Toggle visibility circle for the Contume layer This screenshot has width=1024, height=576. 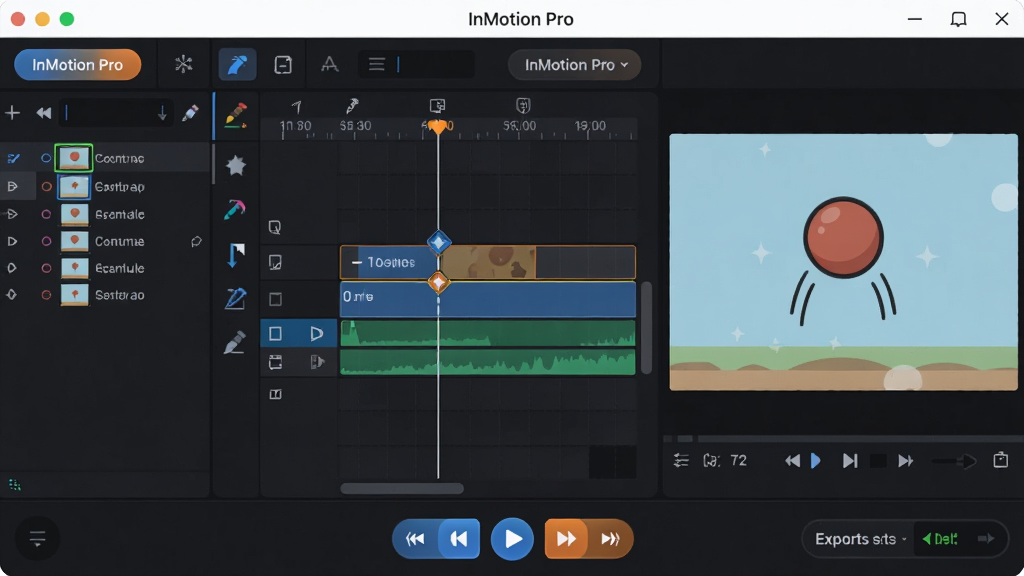[46, 242]
